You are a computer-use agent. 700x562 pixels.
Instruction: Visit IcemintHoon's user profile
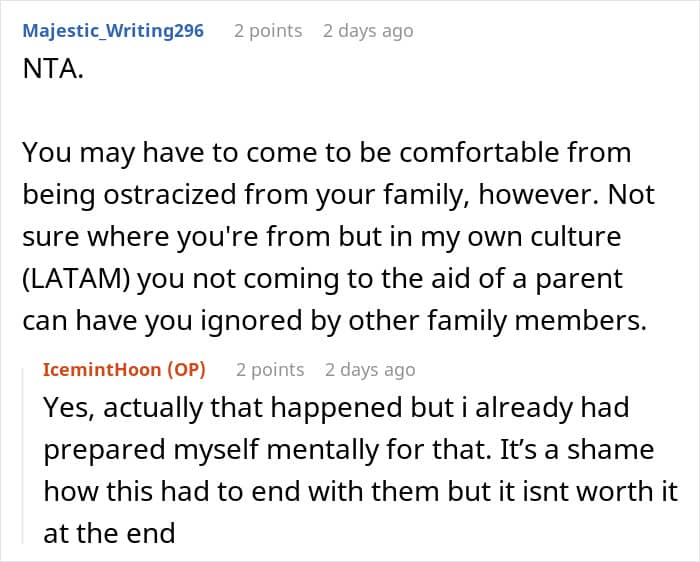point(102,370)
